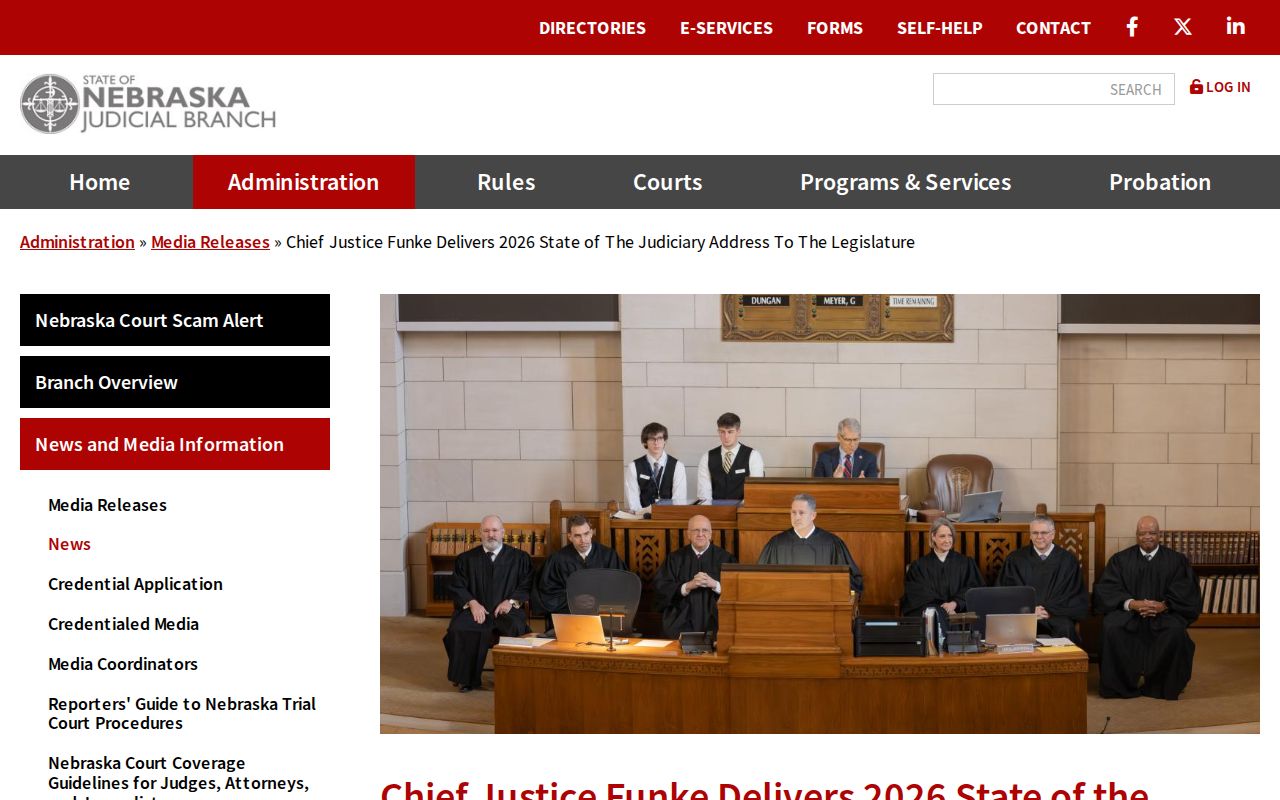
Task: Open the Programs & Services menu
Action: pos(905,182)
